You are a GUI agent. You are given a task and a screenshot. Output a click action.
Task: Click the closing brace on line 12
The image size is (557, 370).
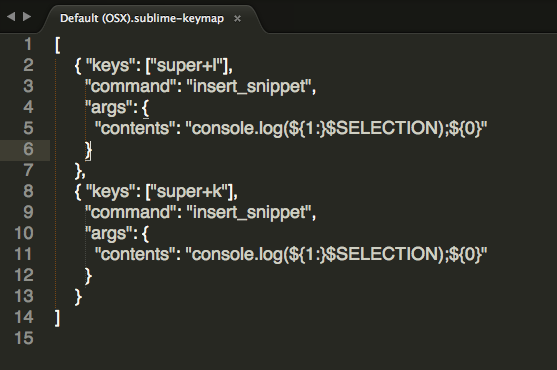[x=88, y=276]
